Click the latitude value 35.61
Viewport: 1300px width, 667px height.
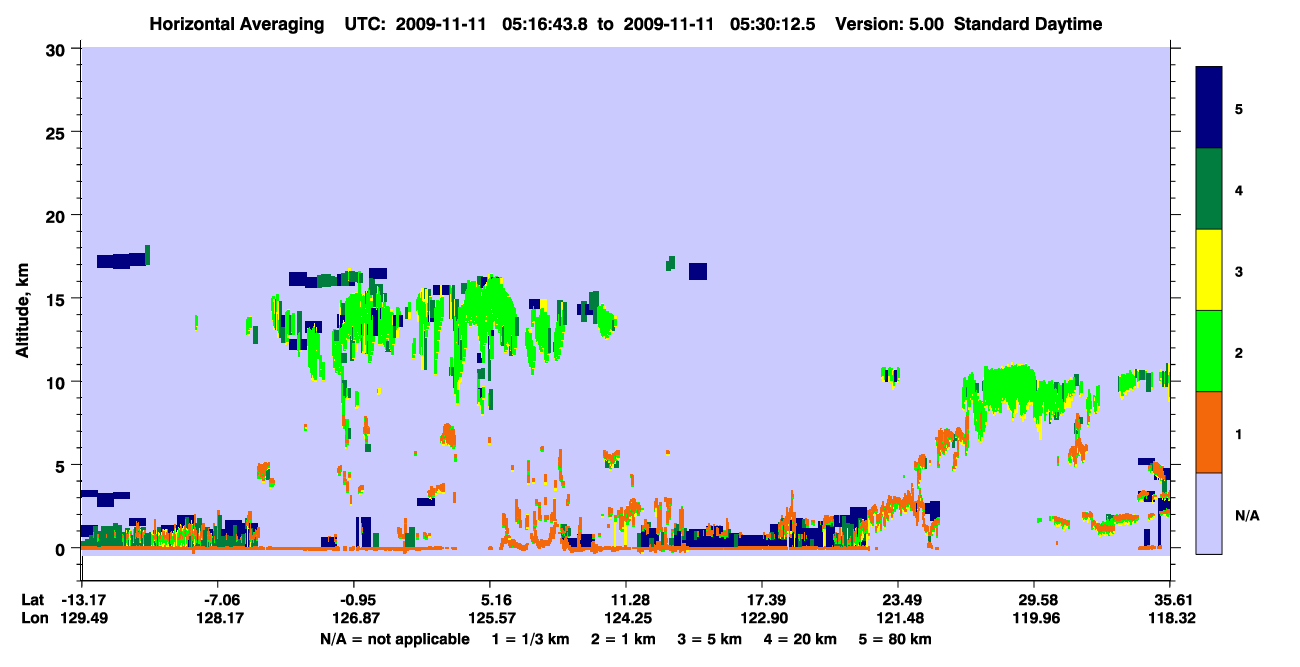click(x=1171, y=600)
